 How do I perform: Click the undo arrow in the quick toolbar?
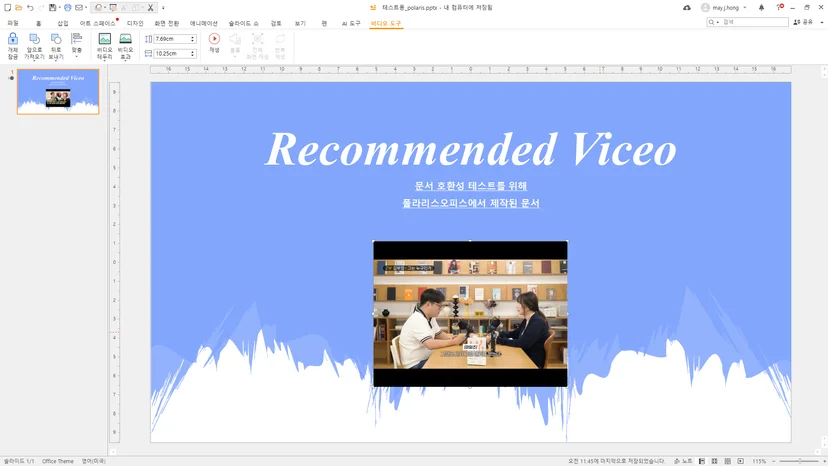pyautogui.click(x=30, y=7)
